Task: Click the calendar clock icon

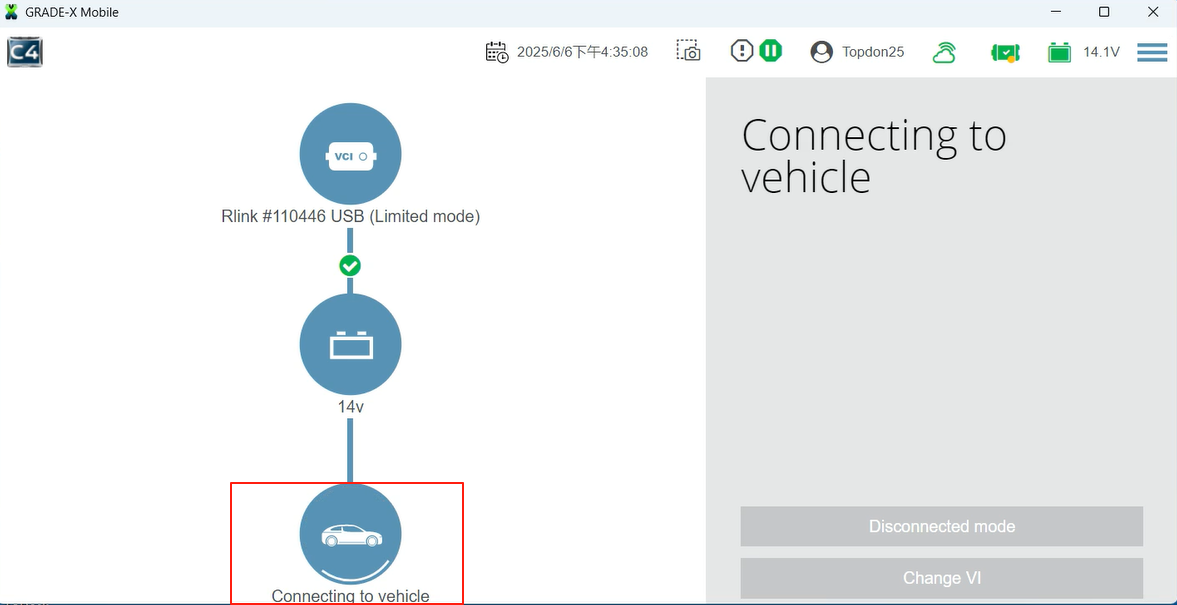Action: 497,52
